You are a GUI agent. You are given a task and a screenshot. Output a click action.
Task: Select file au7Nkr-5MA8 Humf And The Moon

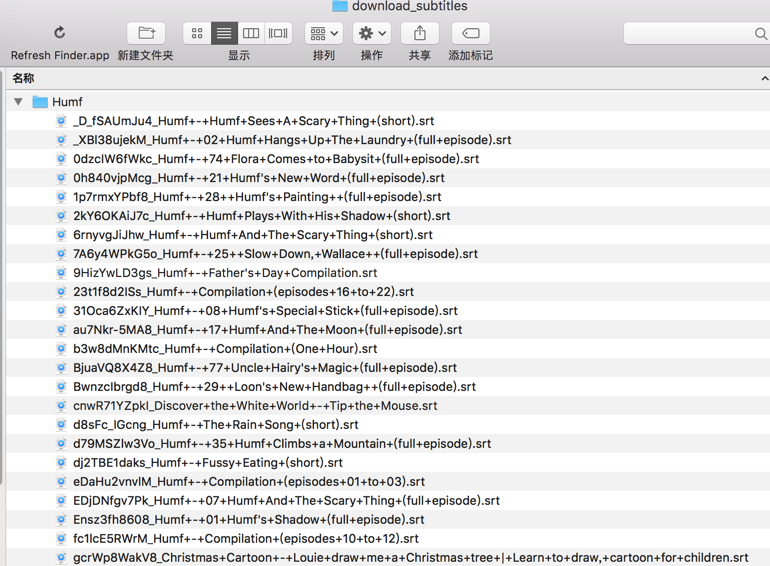pos(268,330)
